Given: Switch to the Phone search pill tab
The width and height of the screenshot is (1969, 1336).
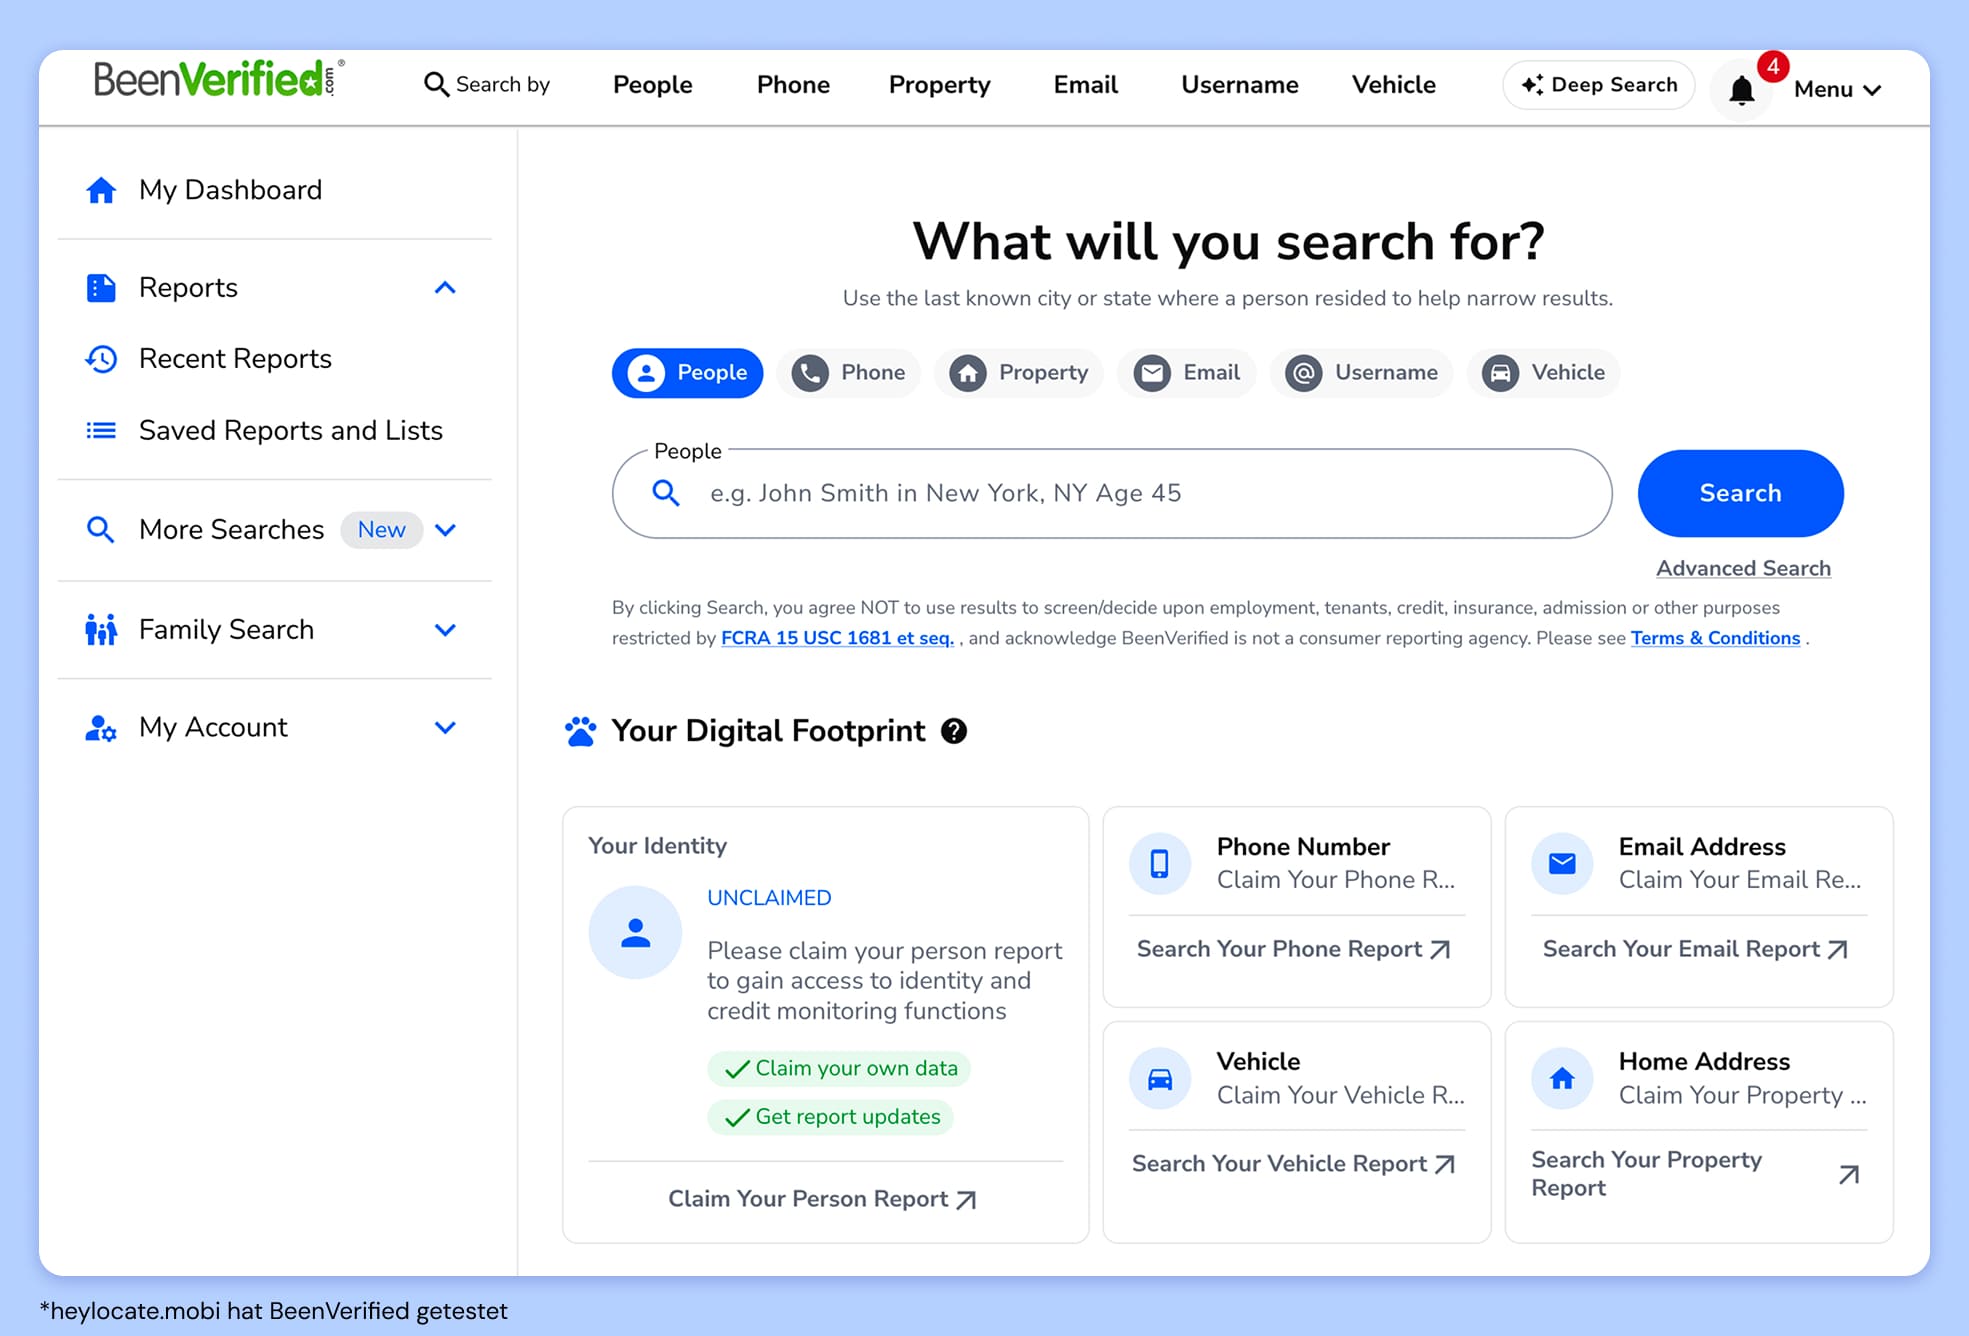Looking at the screenshot, I should [848, 373].
